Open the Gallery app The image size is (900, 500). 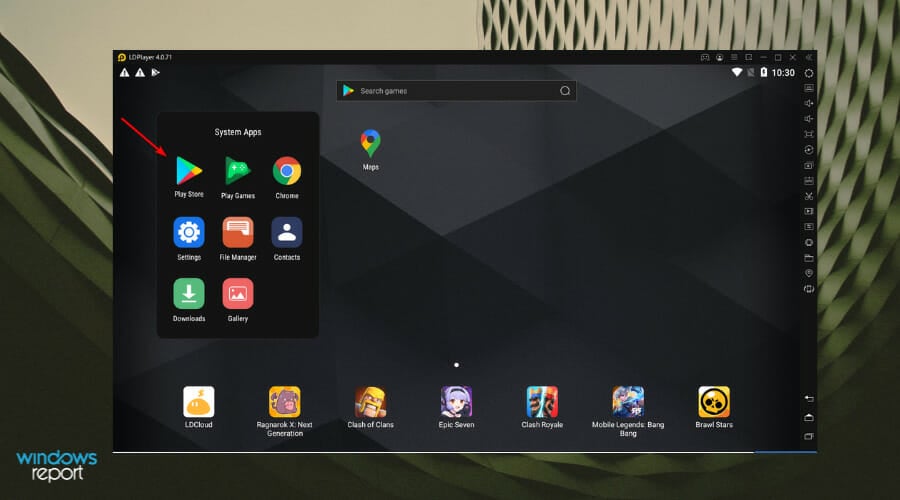coord(238,294)
